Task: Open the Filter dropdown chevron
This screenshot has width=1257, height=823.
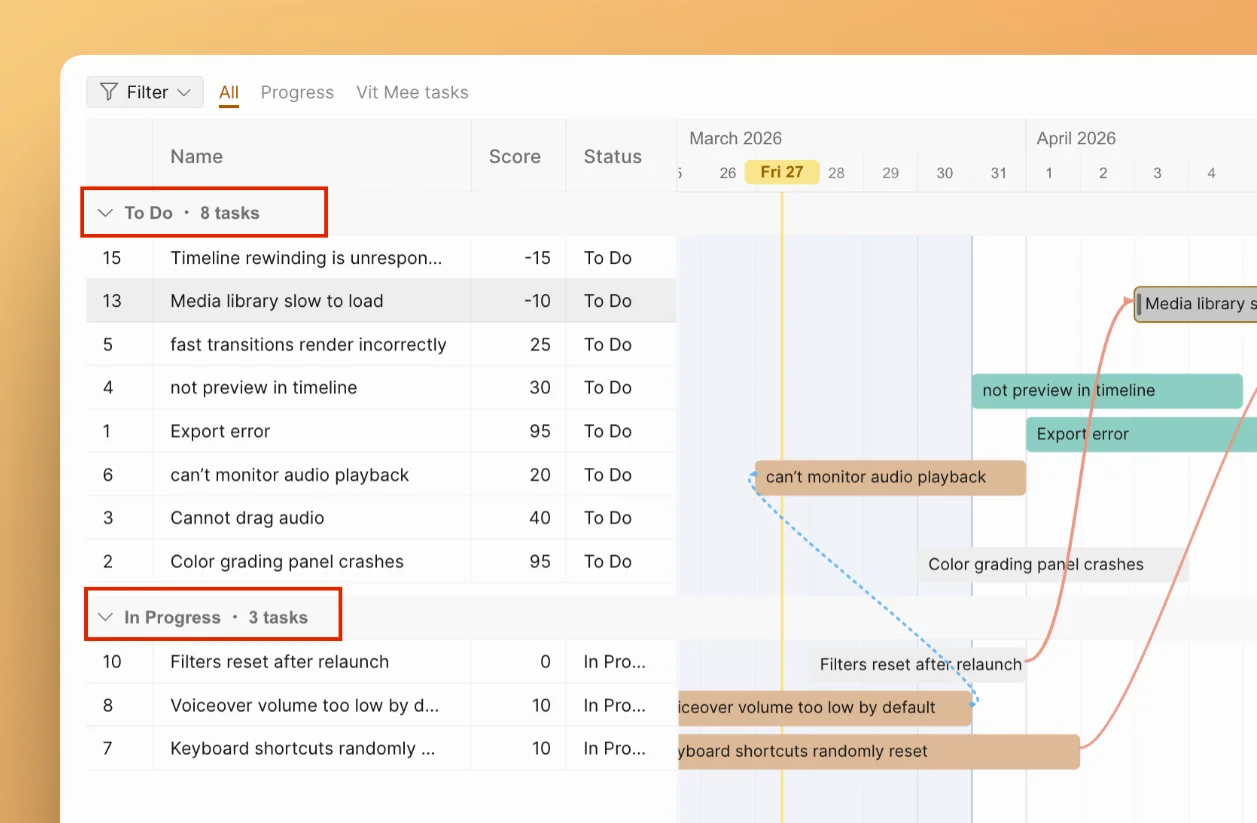Action: [186, 91]
